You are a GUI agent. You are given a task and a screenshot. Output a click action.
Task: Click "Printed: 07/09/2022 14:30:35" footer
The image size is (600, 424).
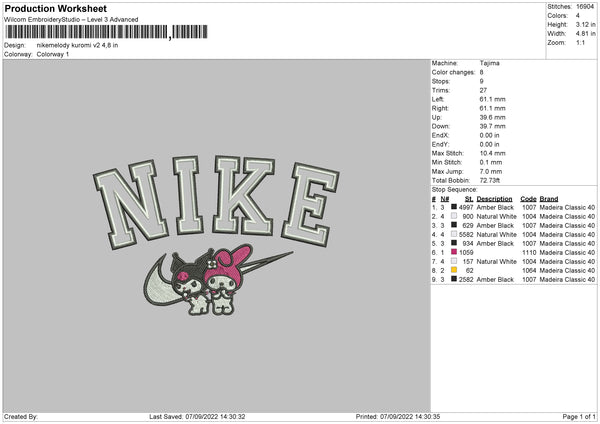(398, 416)
